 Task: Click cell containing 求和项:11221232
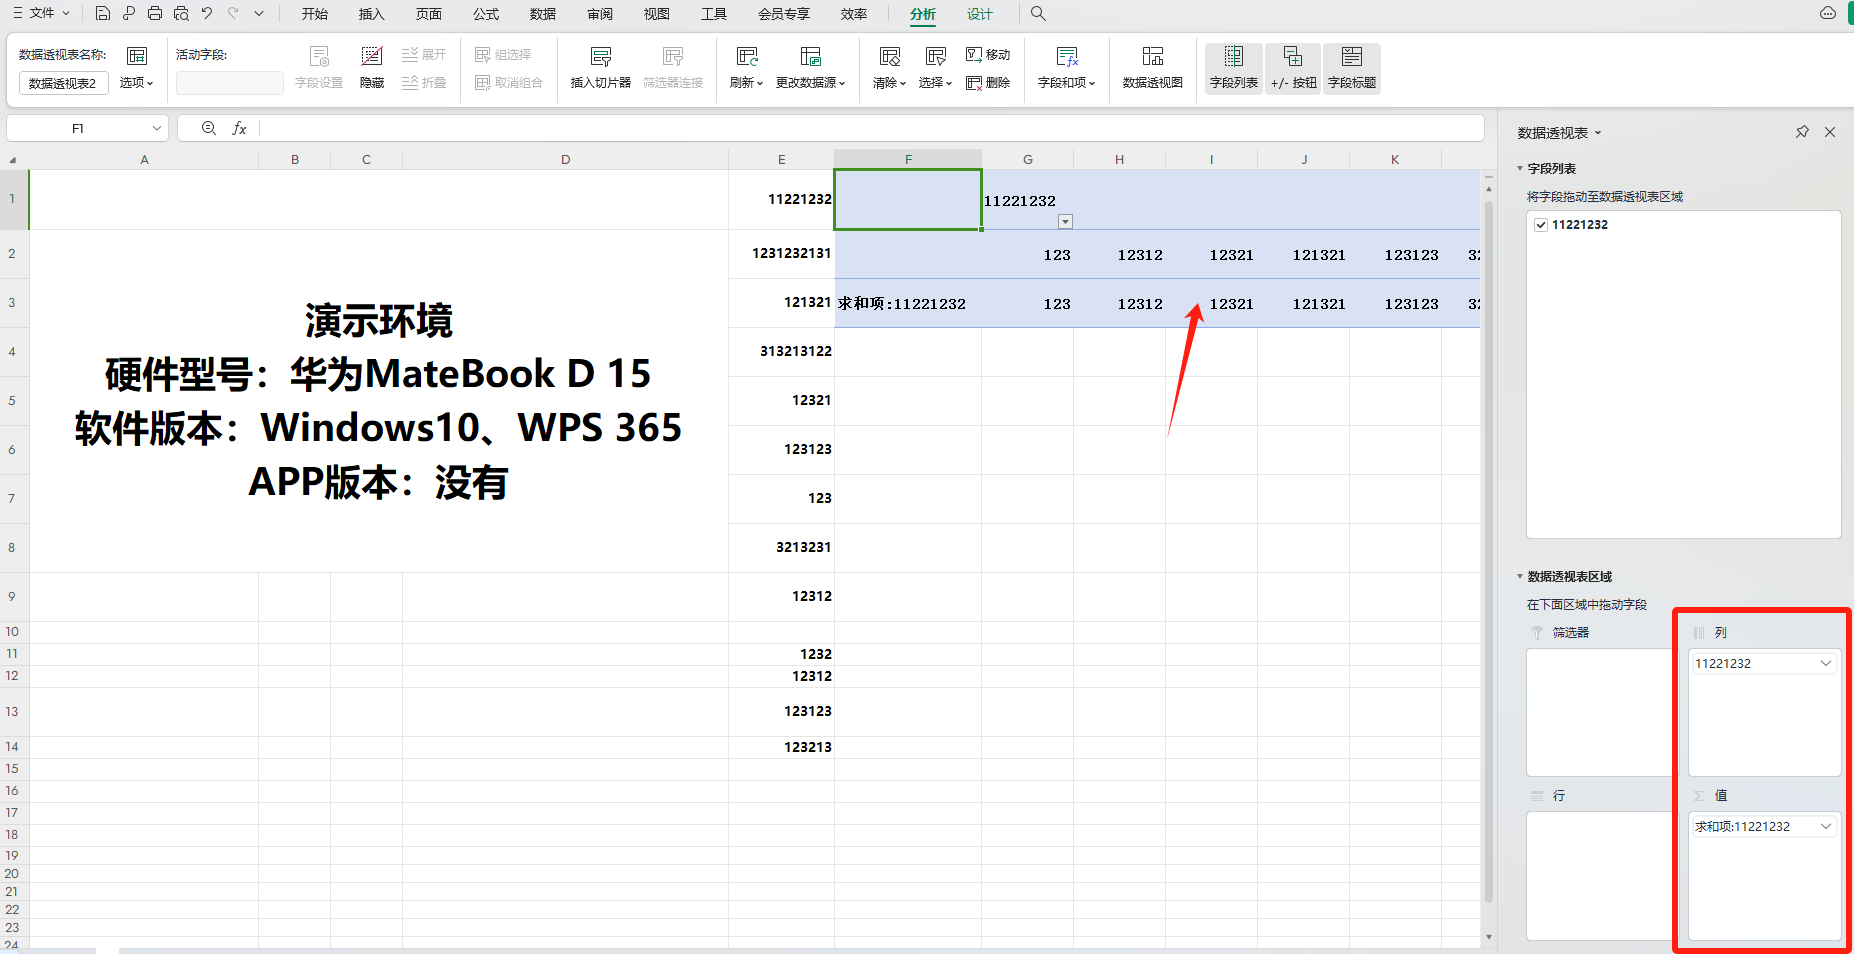coord(908,303)
